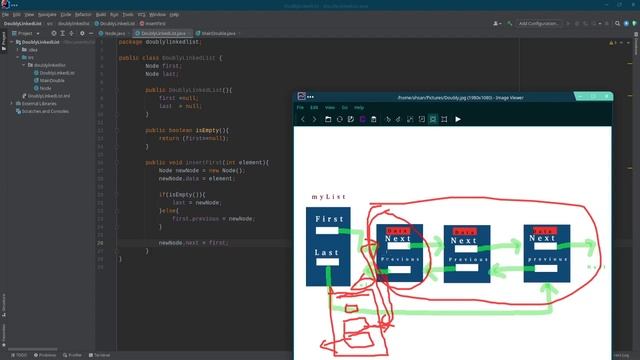Collapse the DoublyLinkedList project root node

pos(12,42)
